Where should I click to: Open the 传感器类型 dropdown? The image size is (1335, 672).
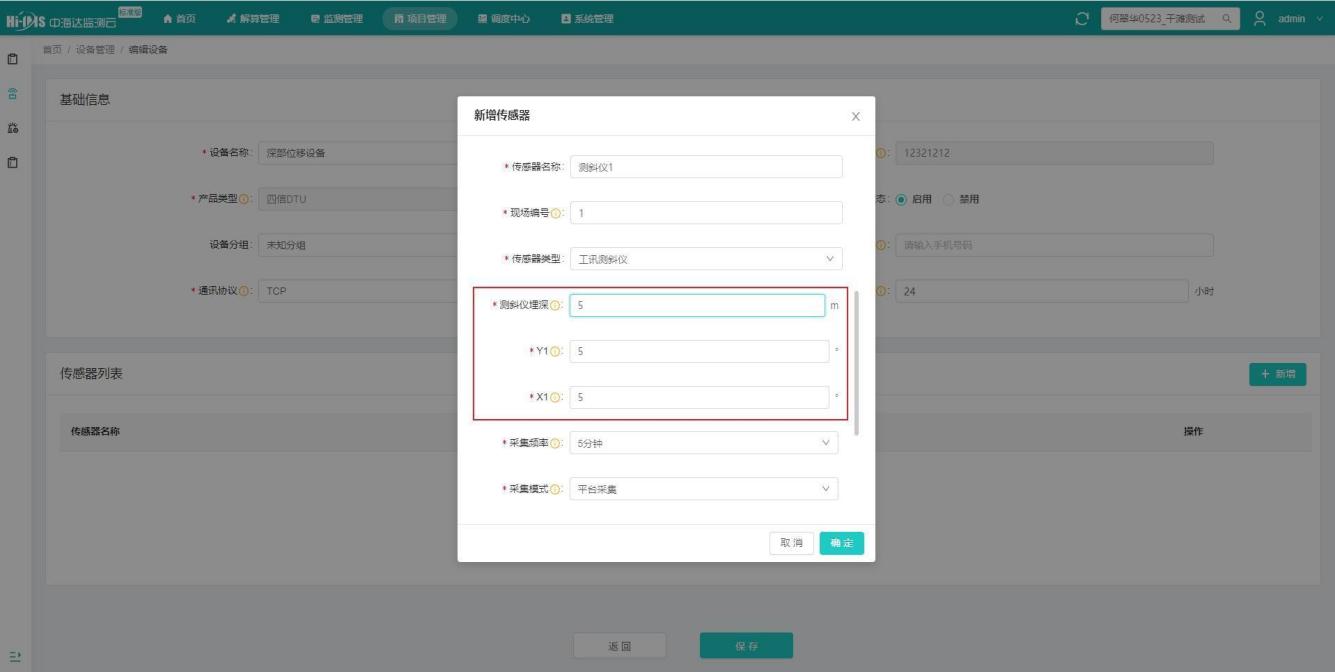706,259
